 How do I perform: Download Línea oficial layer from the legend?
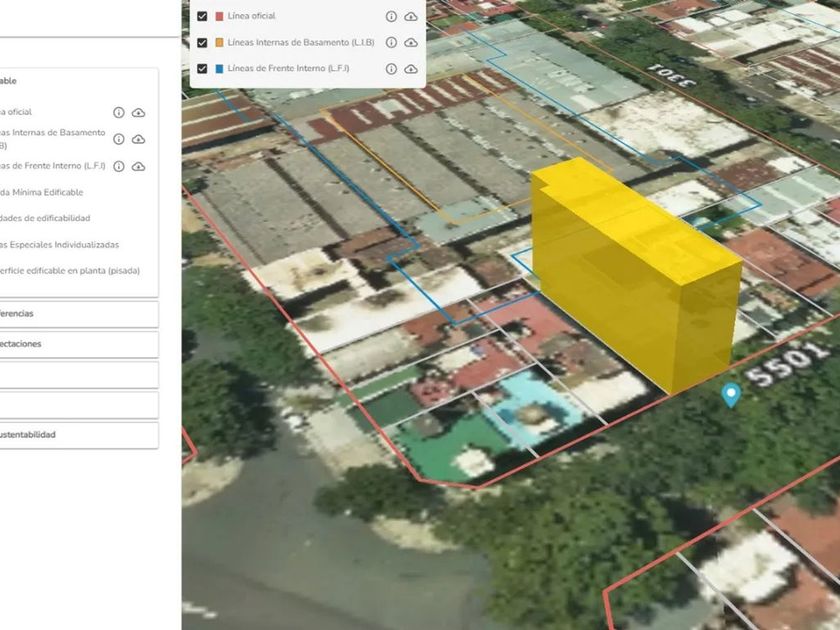pyautogui.click(x=411, y=17)
